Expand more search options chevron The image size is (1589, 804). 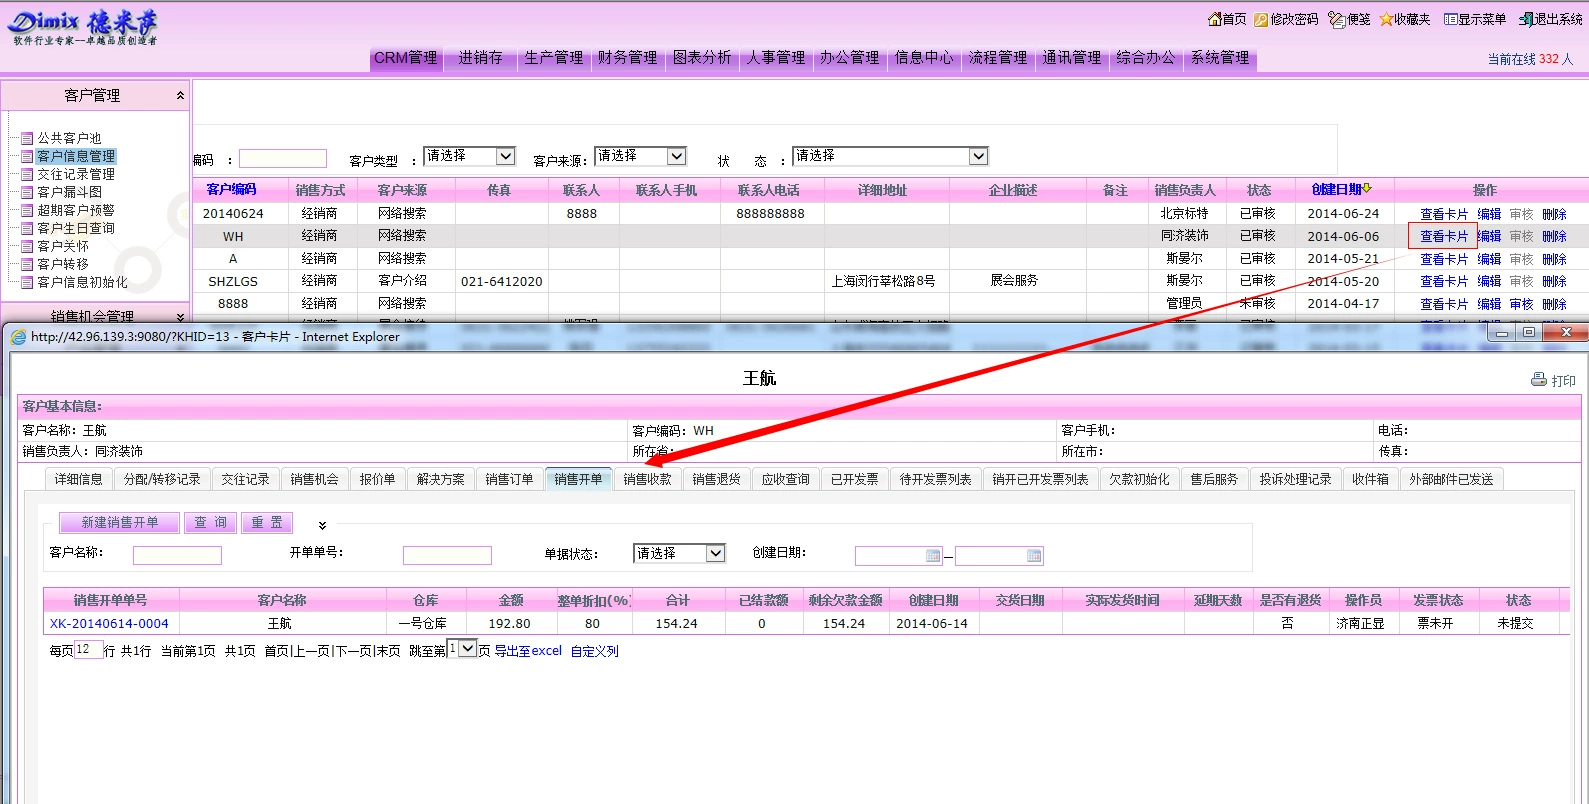point(322,525)
